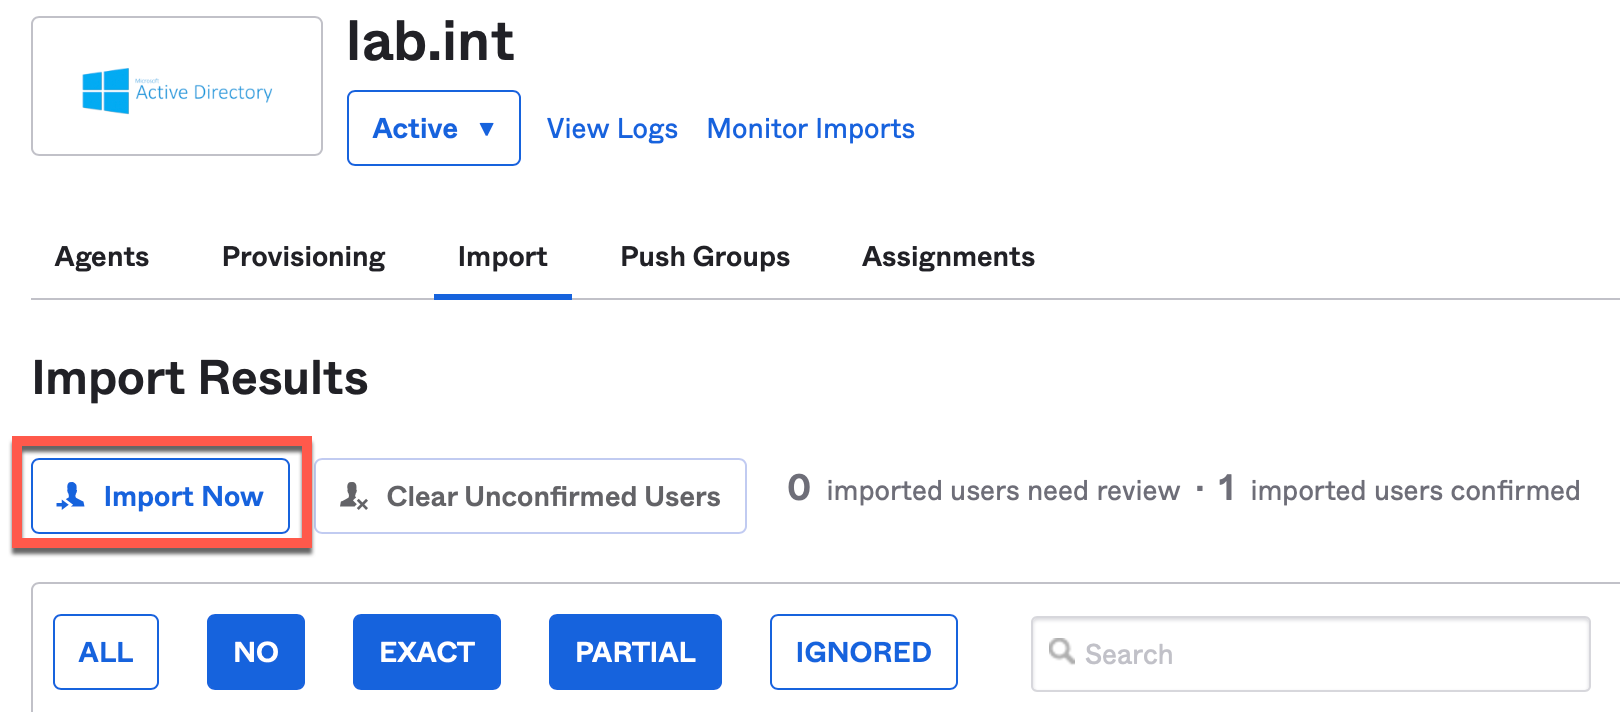
Task: Switch to the Agents tab
Action: coord(102,257)
